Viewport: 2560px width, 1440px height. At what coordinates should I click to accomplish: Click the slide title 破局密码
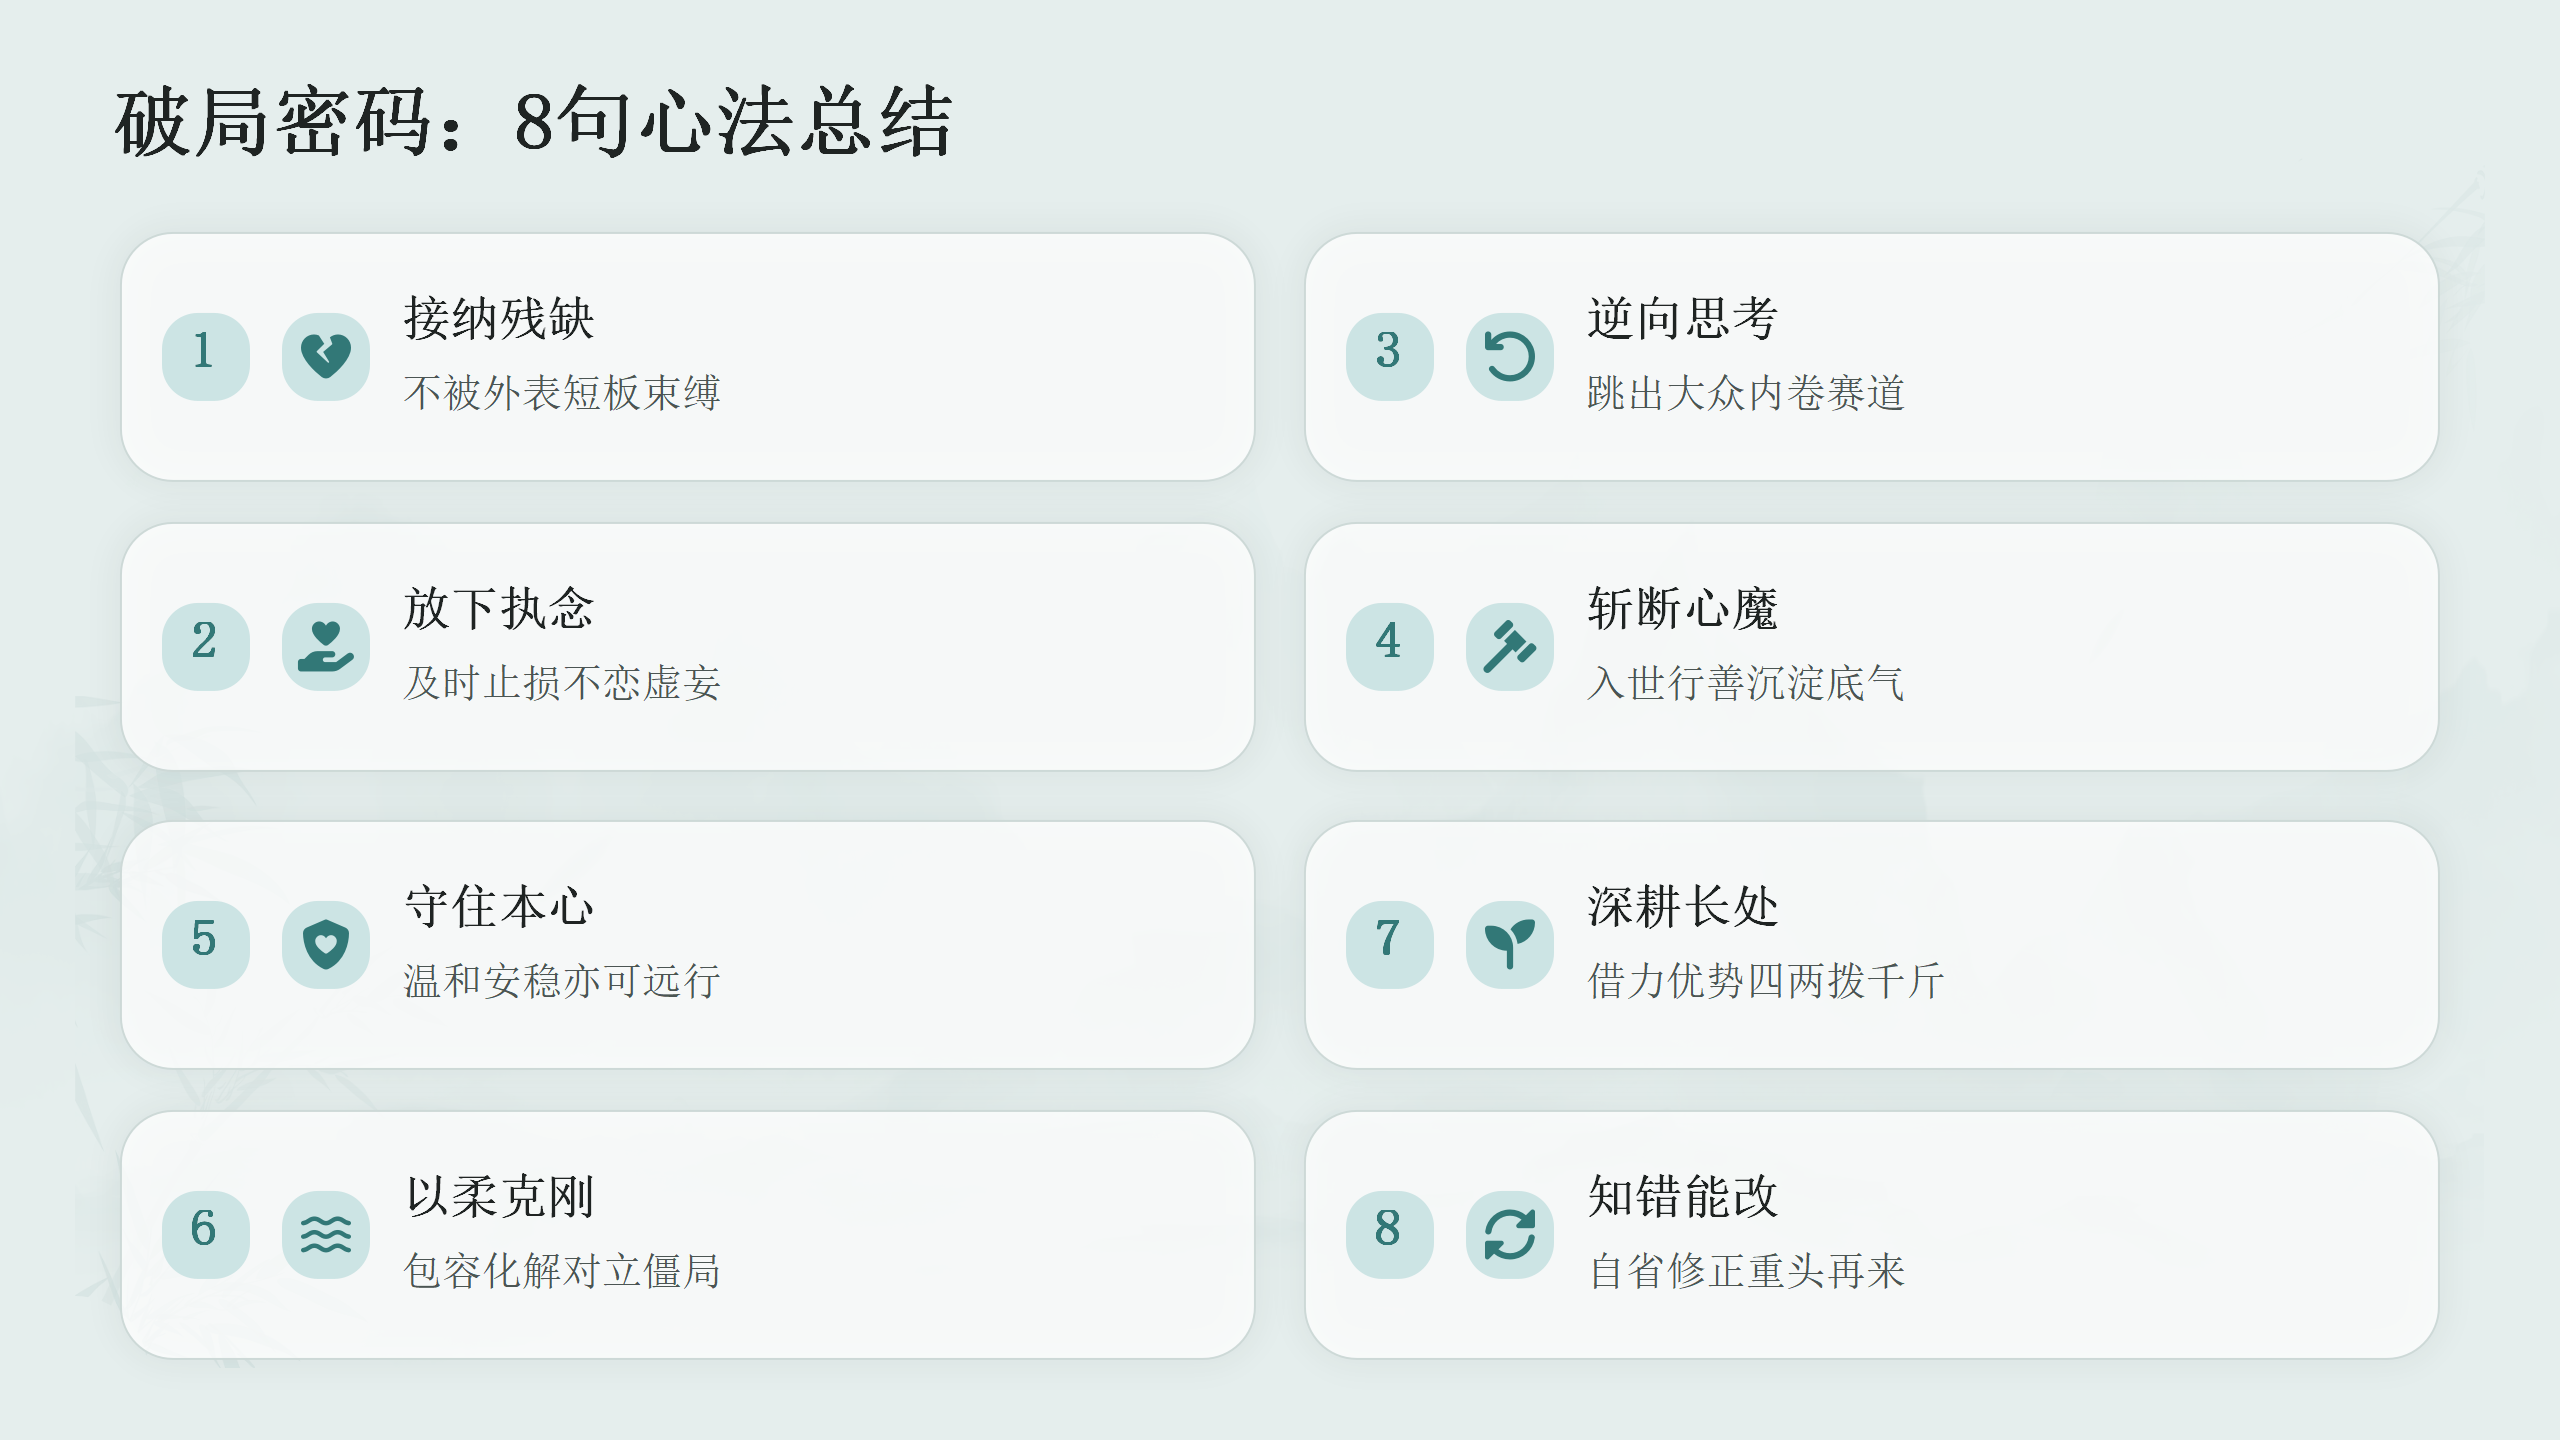(274, 122)
